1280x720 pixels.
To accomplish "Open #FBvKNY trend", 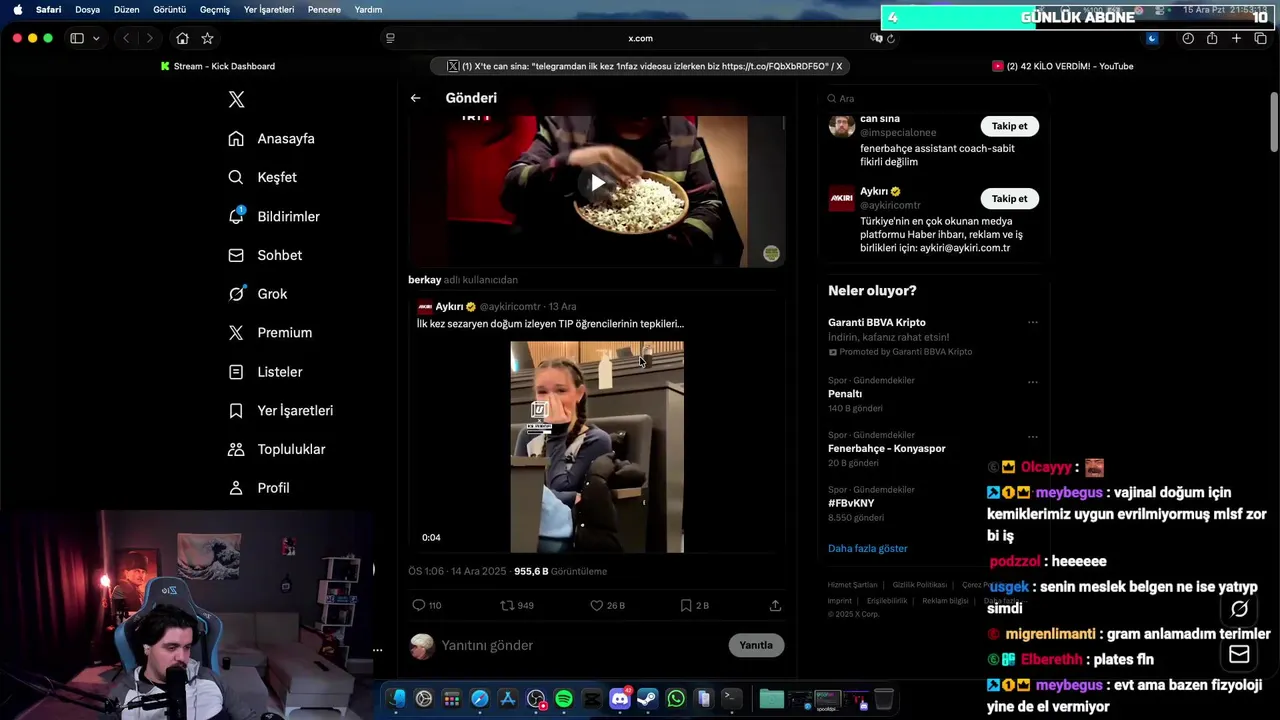I will tap(851, 503).
